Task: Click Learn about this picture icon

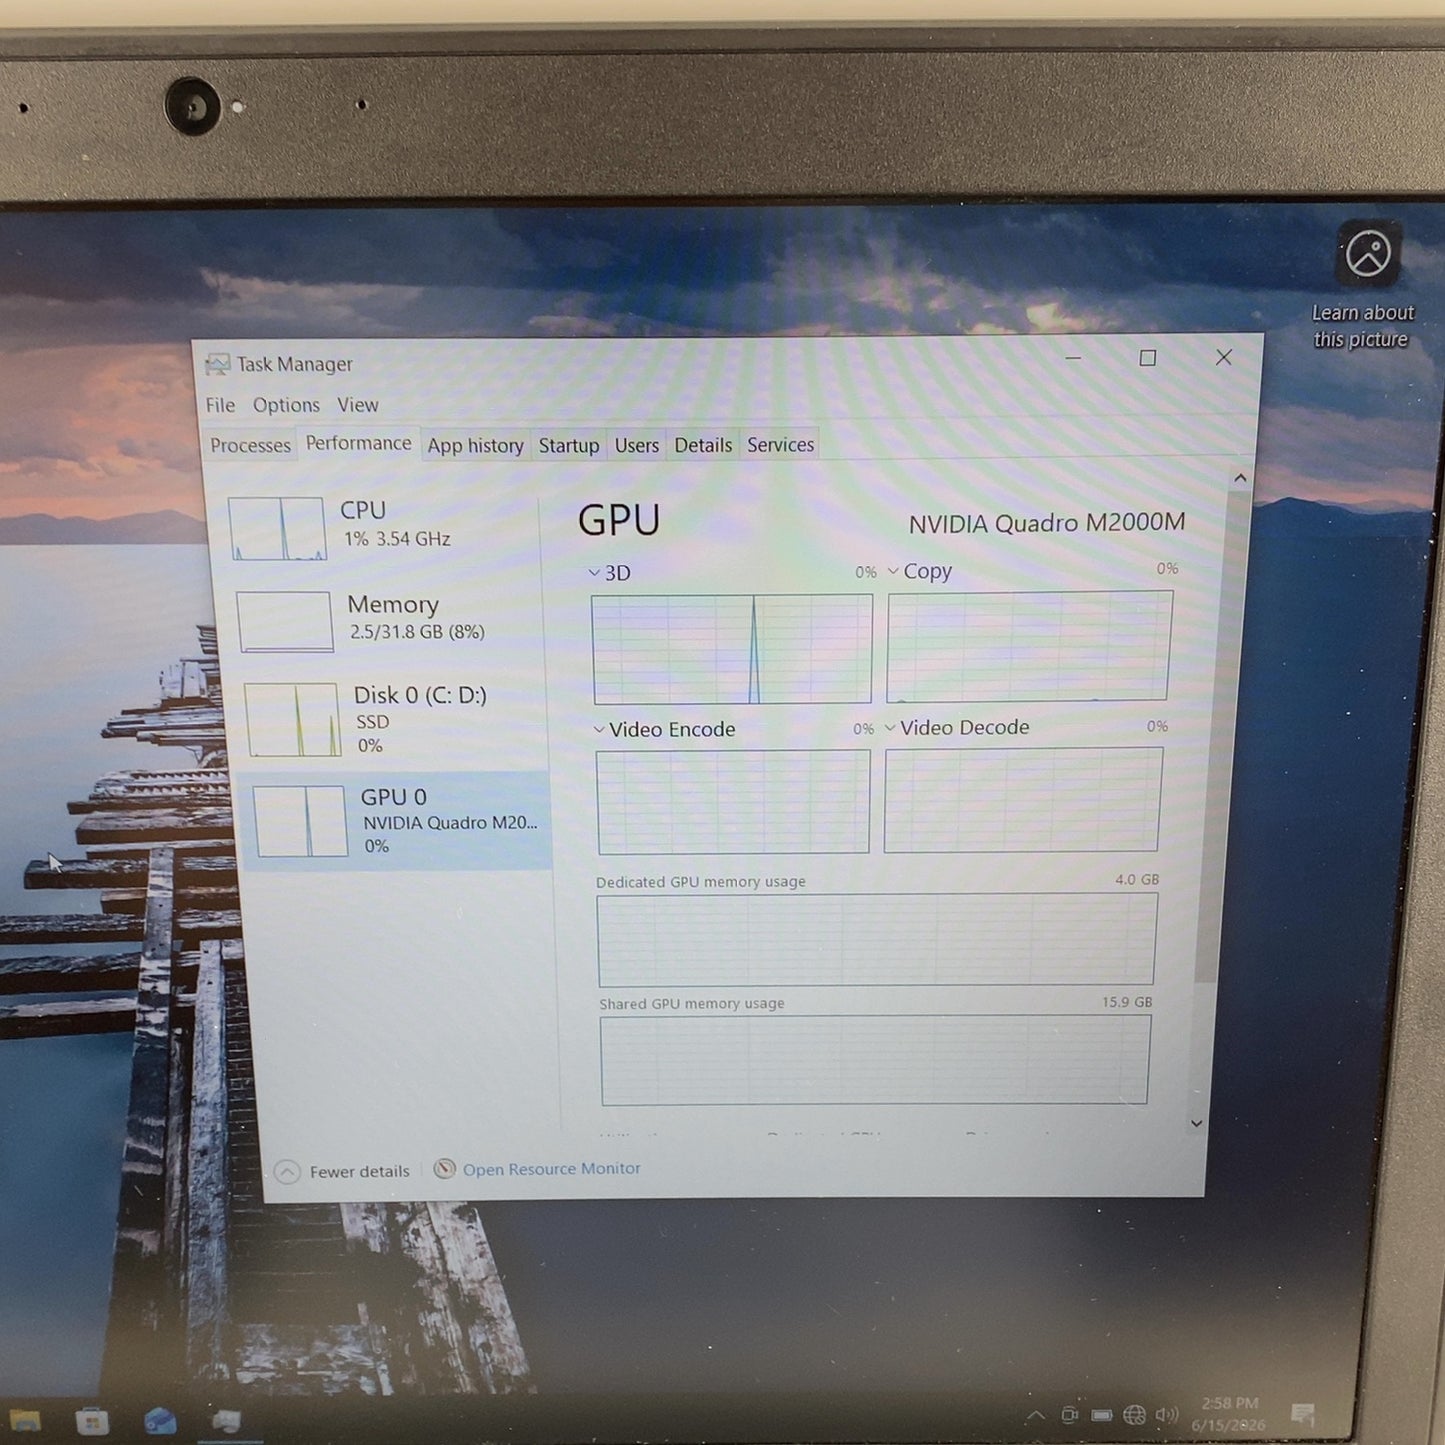Action: pos(1367,254)
